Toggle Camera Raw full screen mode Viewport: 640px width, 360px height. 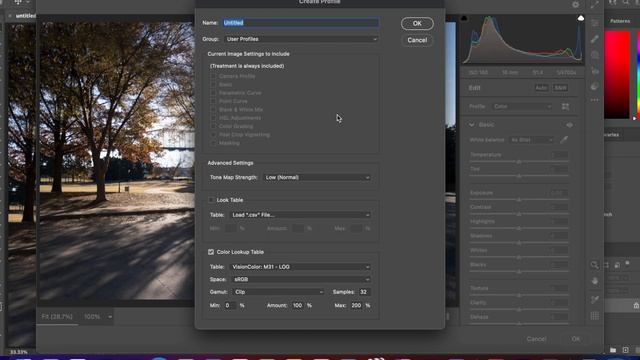[595, 4]
